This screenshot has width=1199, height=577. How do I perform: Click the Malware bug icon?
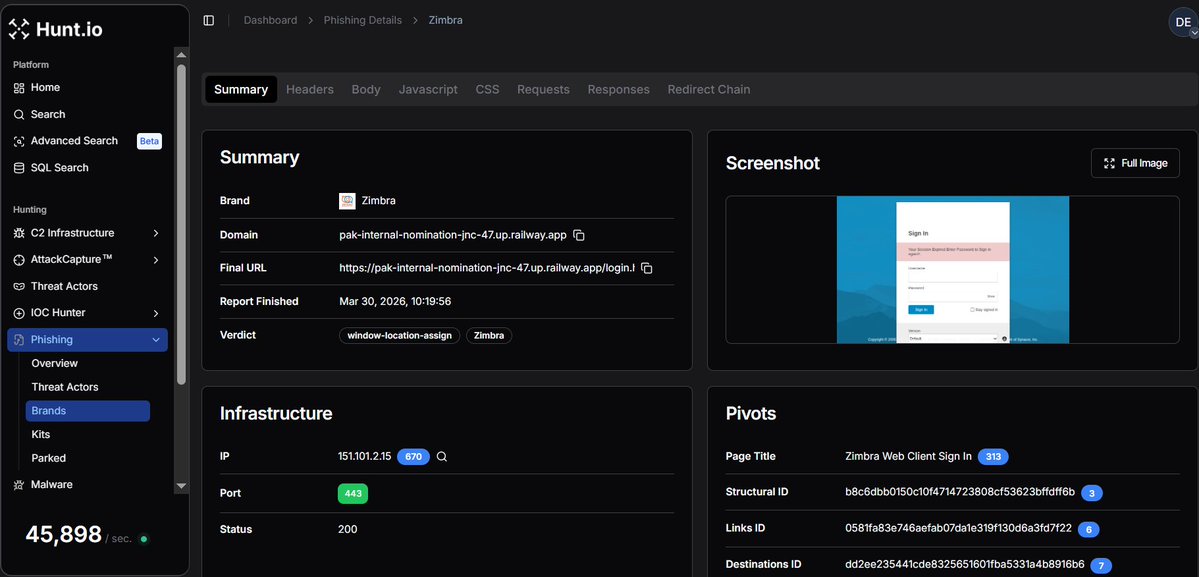click(19, 485)
